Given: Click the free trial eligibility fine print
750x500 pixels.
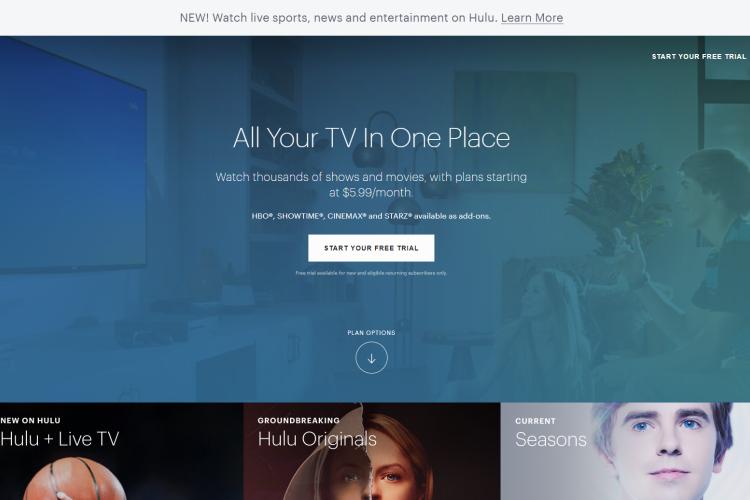Looking at the screenshot, I should point(371,273).
